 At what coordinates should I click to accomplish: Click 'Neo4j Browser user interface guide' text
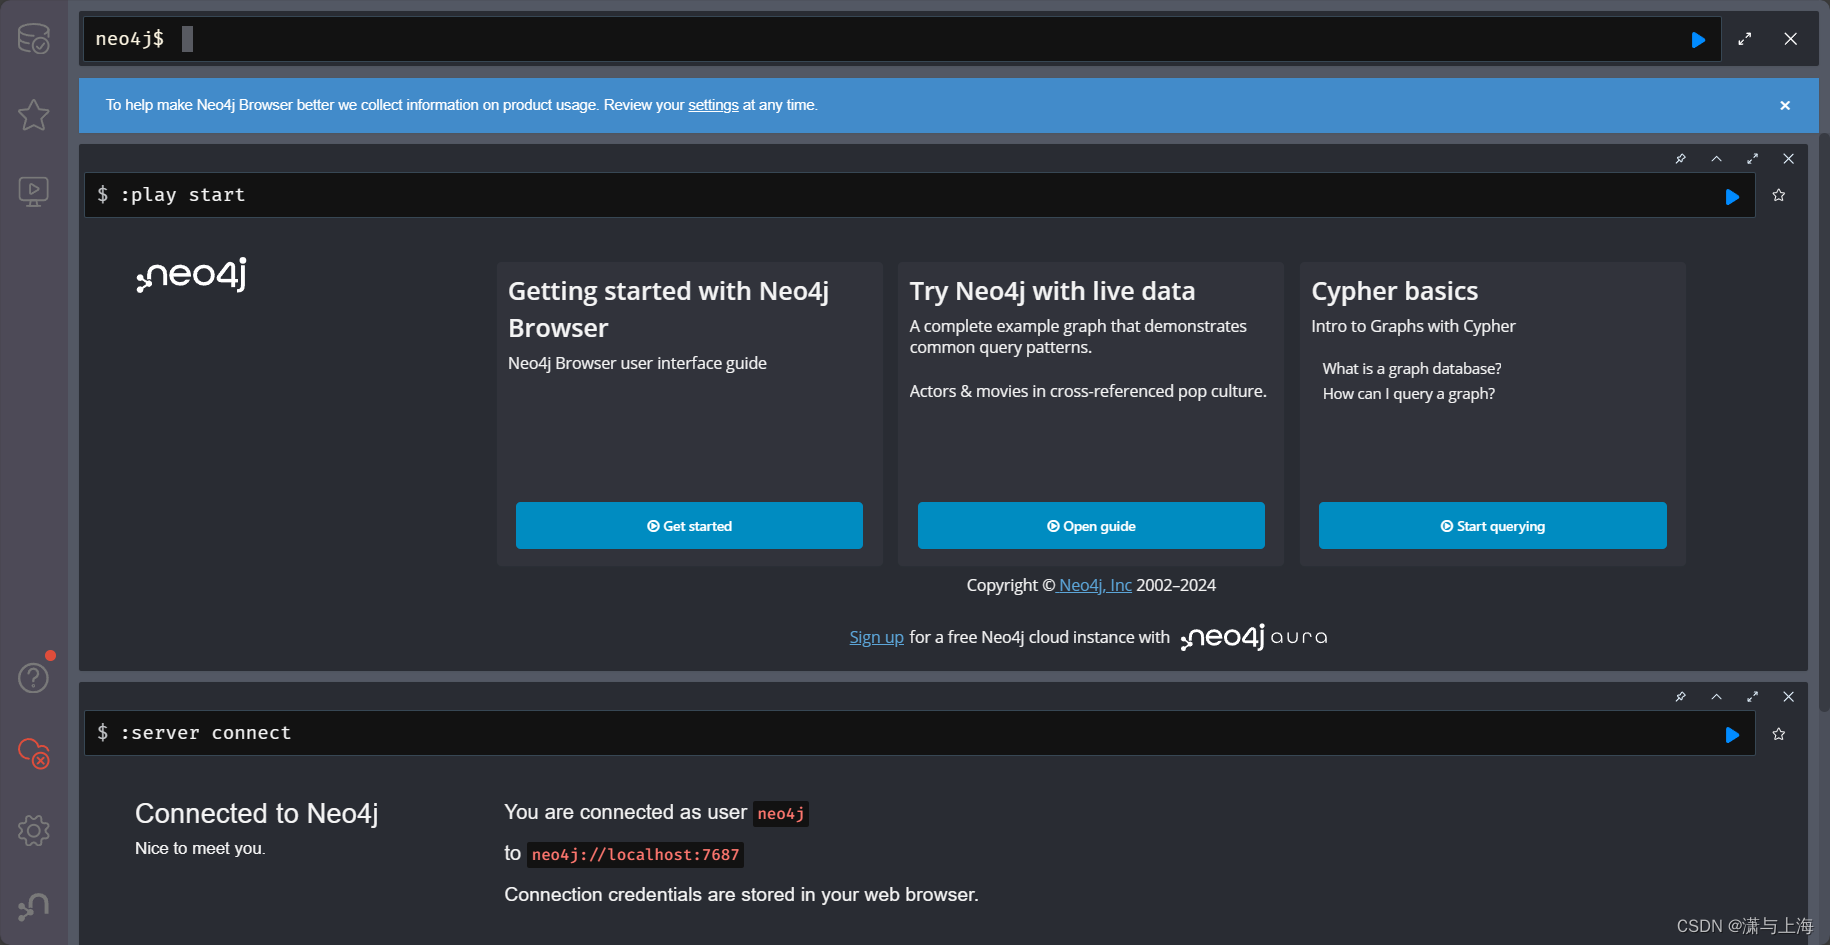(x=637, y=363)
